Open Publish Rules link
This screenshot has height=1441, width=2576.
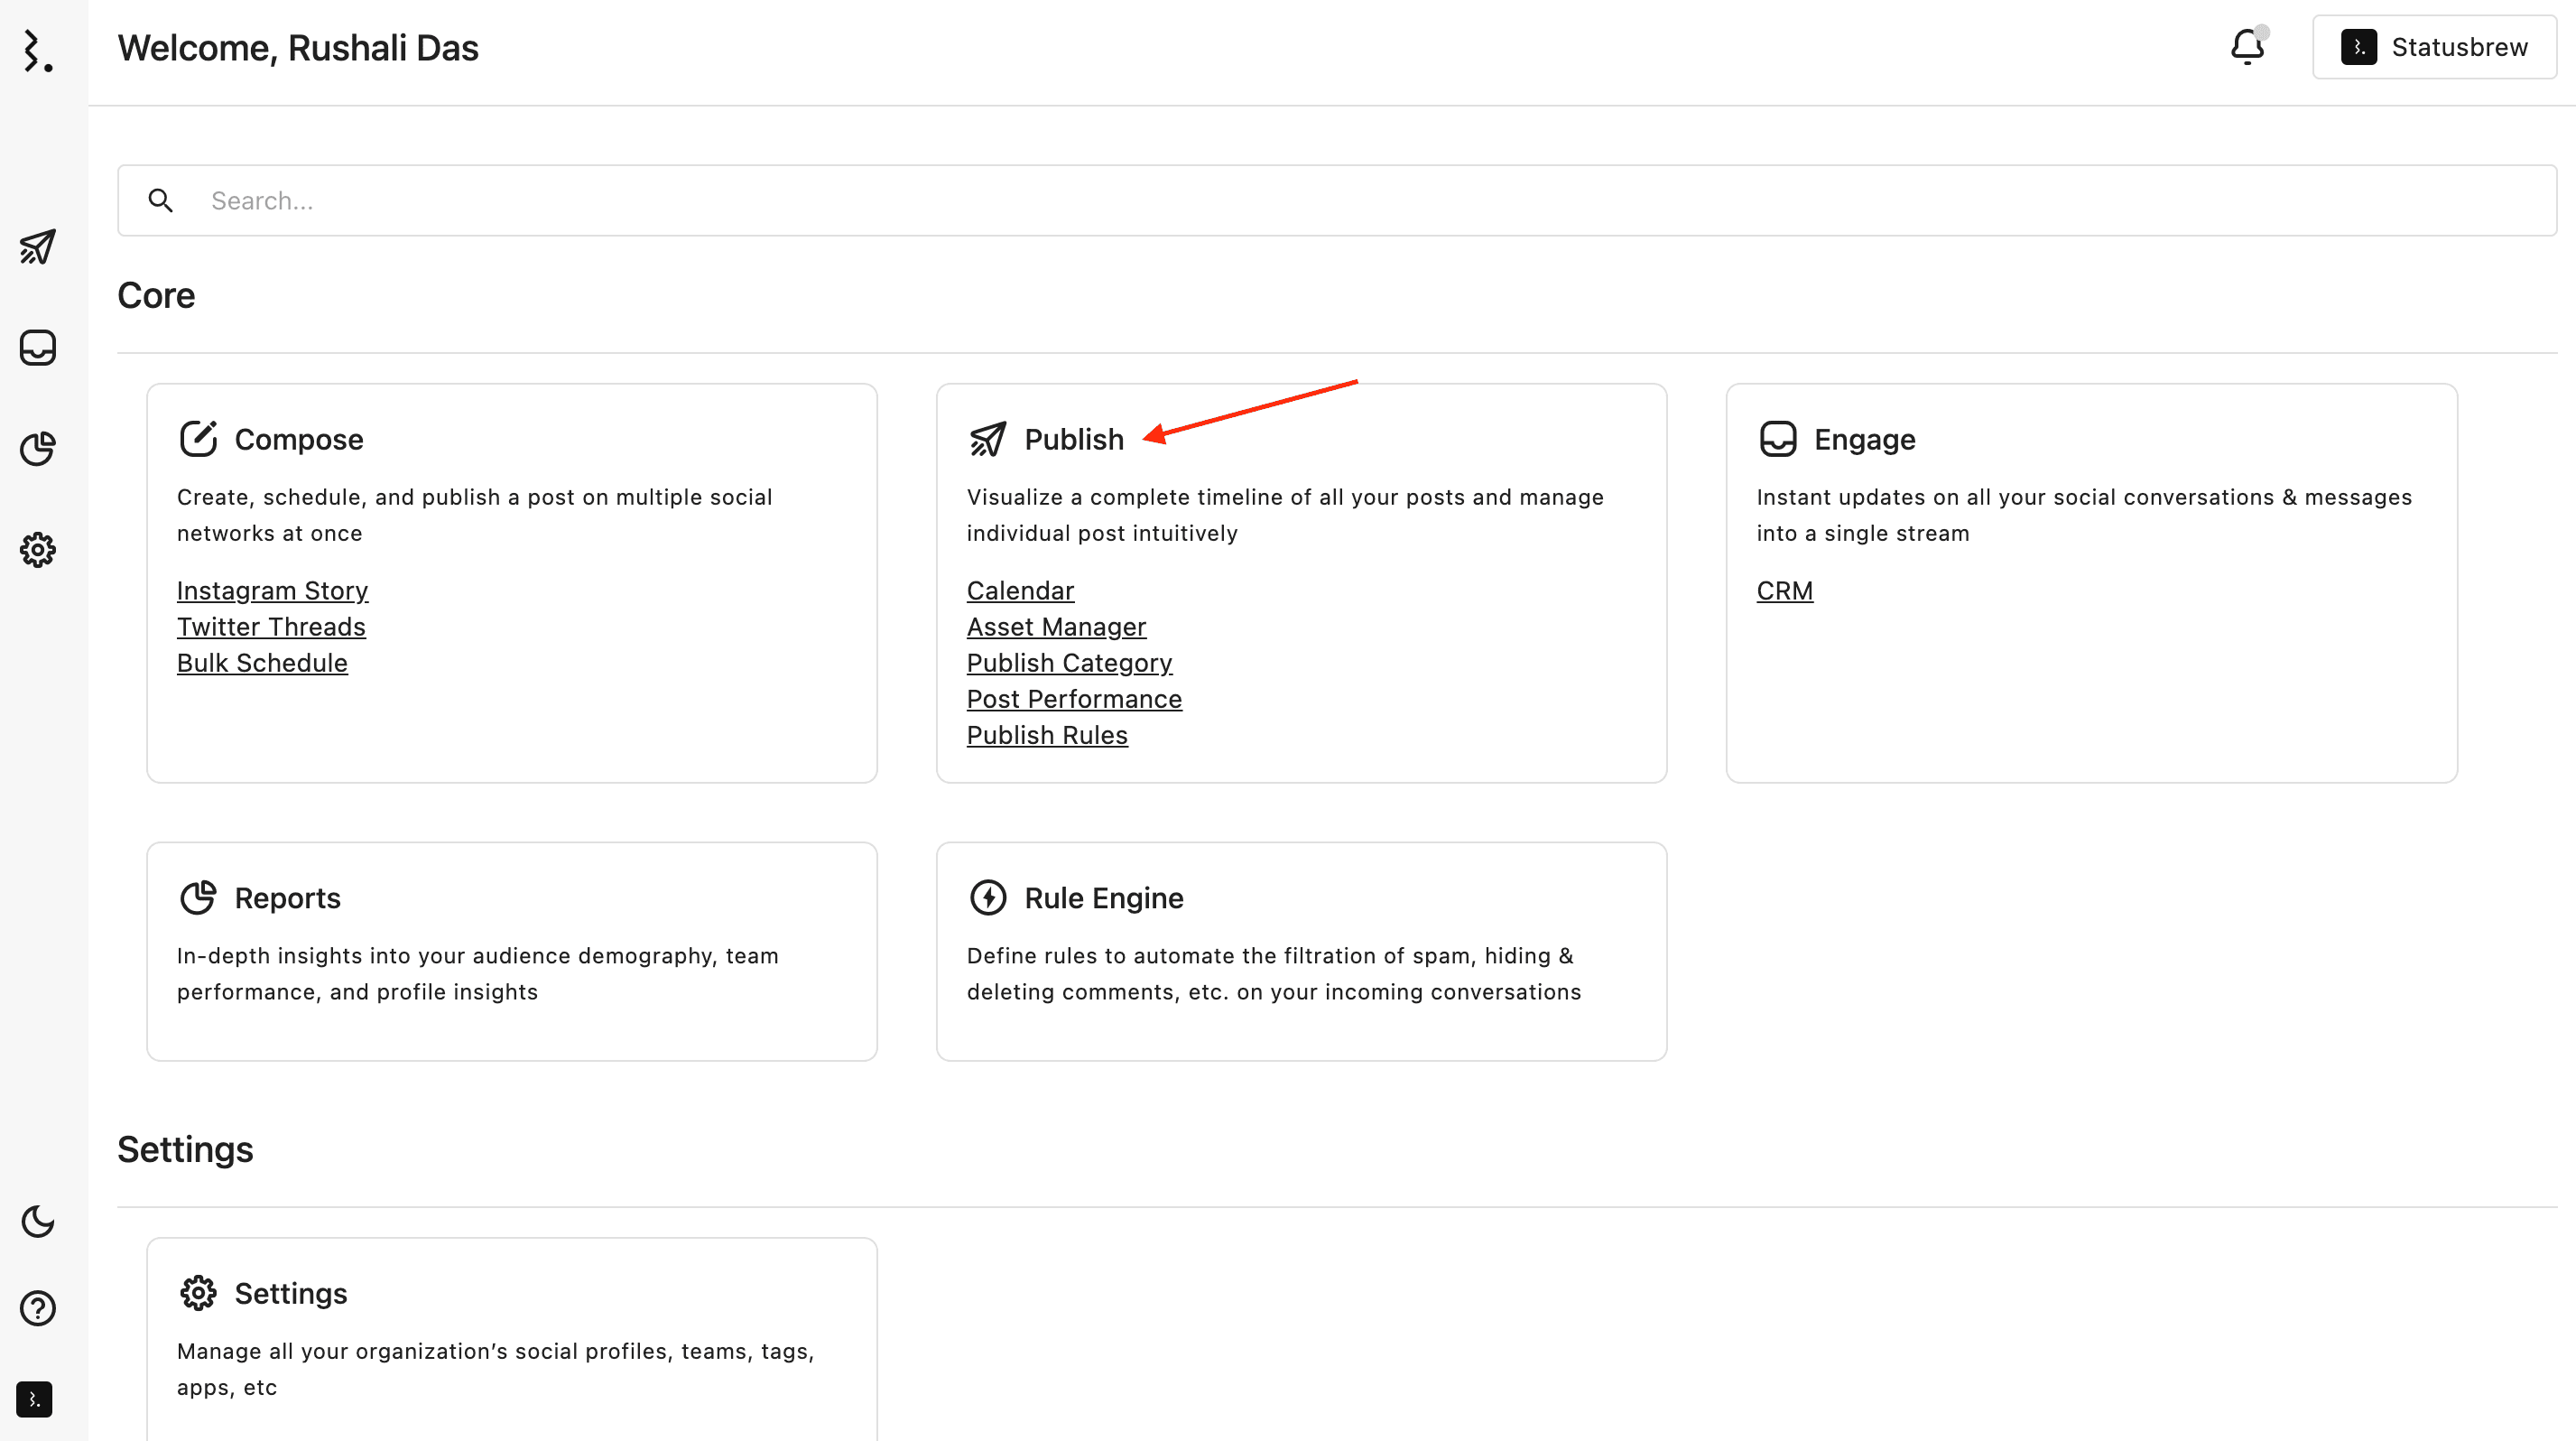pyautogui.click(x=1047, y=735)
